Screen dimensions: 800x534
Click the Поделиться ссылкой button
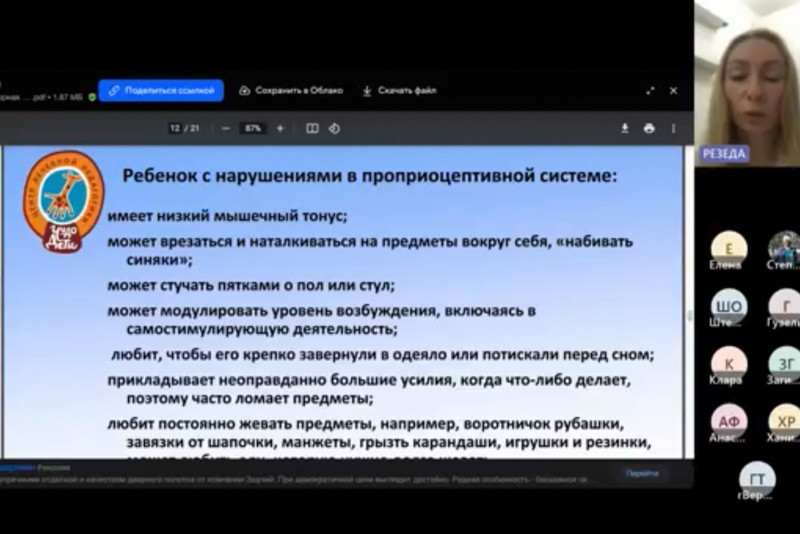(161, 90)
